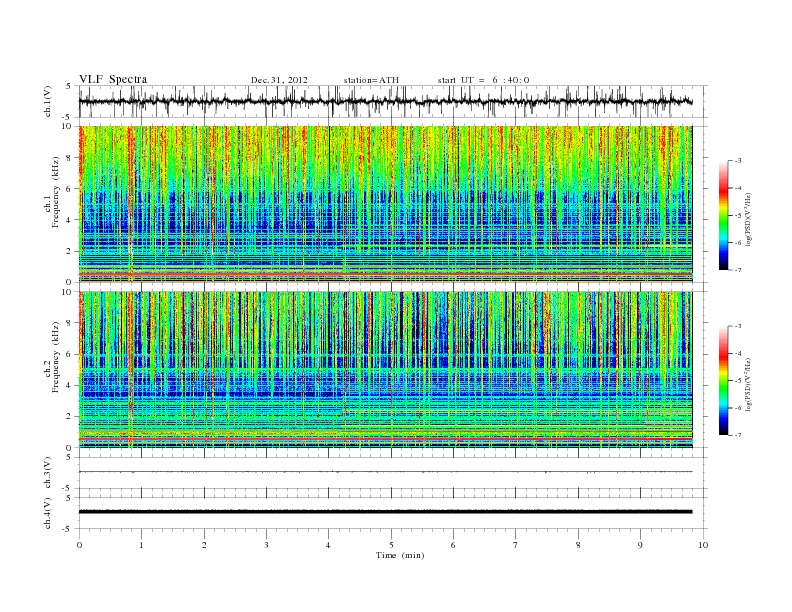The image size is (792, 612).
Task: Click time axis tick label "5"
Action: tap(391, 545)
